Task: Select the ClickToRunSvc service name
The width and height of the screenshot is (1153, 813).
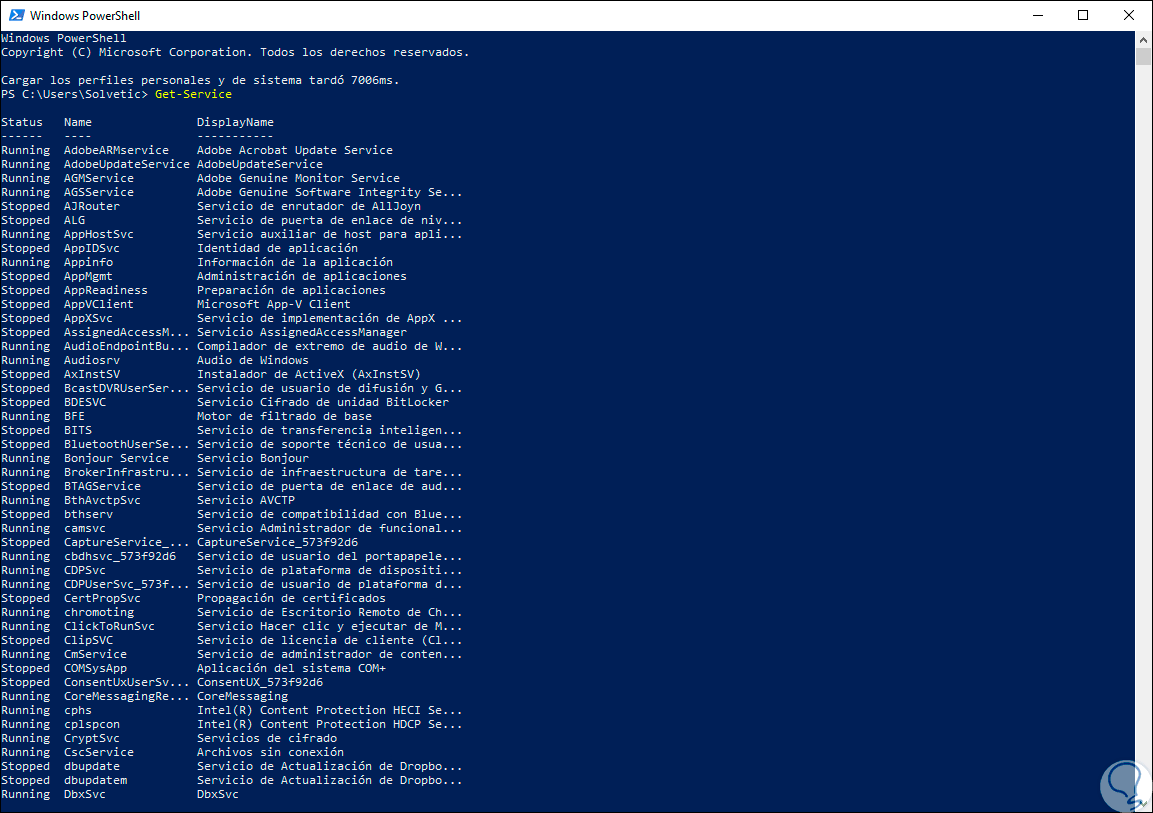Action: (x=110, y=626)
